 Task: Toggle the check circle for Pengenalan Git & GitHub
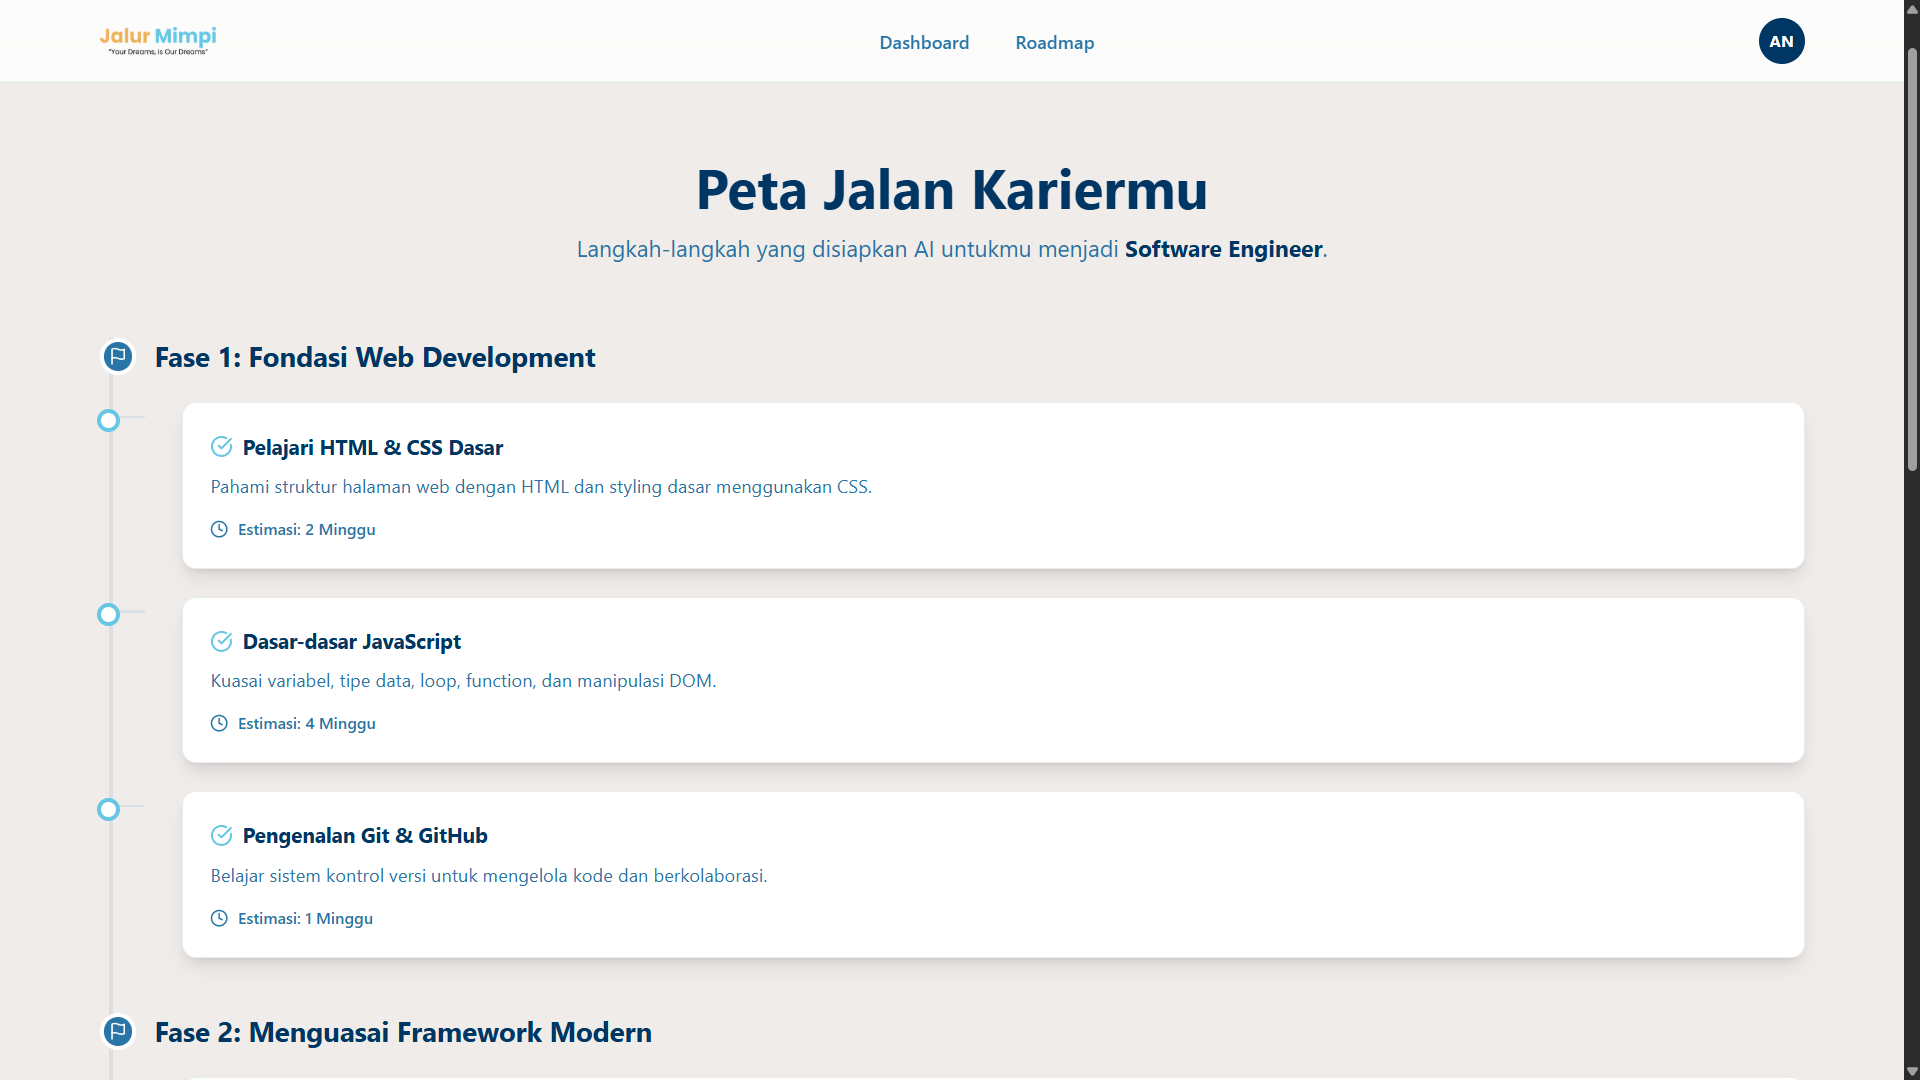[222, 835]
